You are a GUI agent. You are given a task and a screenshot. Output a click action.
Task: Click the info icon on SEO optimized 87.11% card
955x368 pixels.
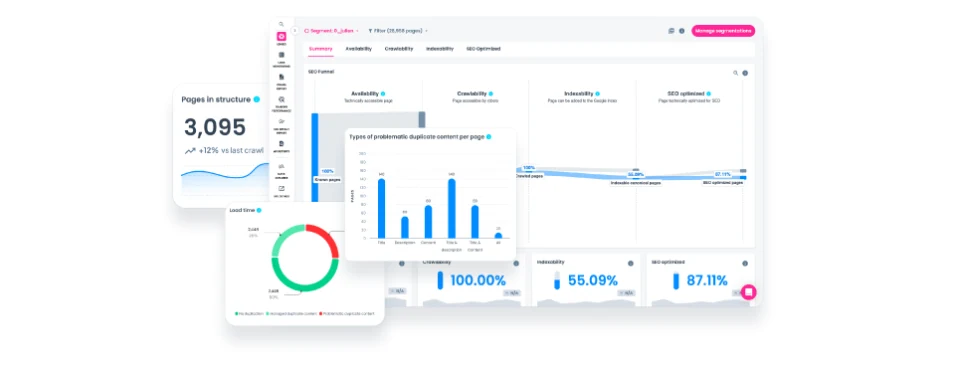[x=745, y=263]
